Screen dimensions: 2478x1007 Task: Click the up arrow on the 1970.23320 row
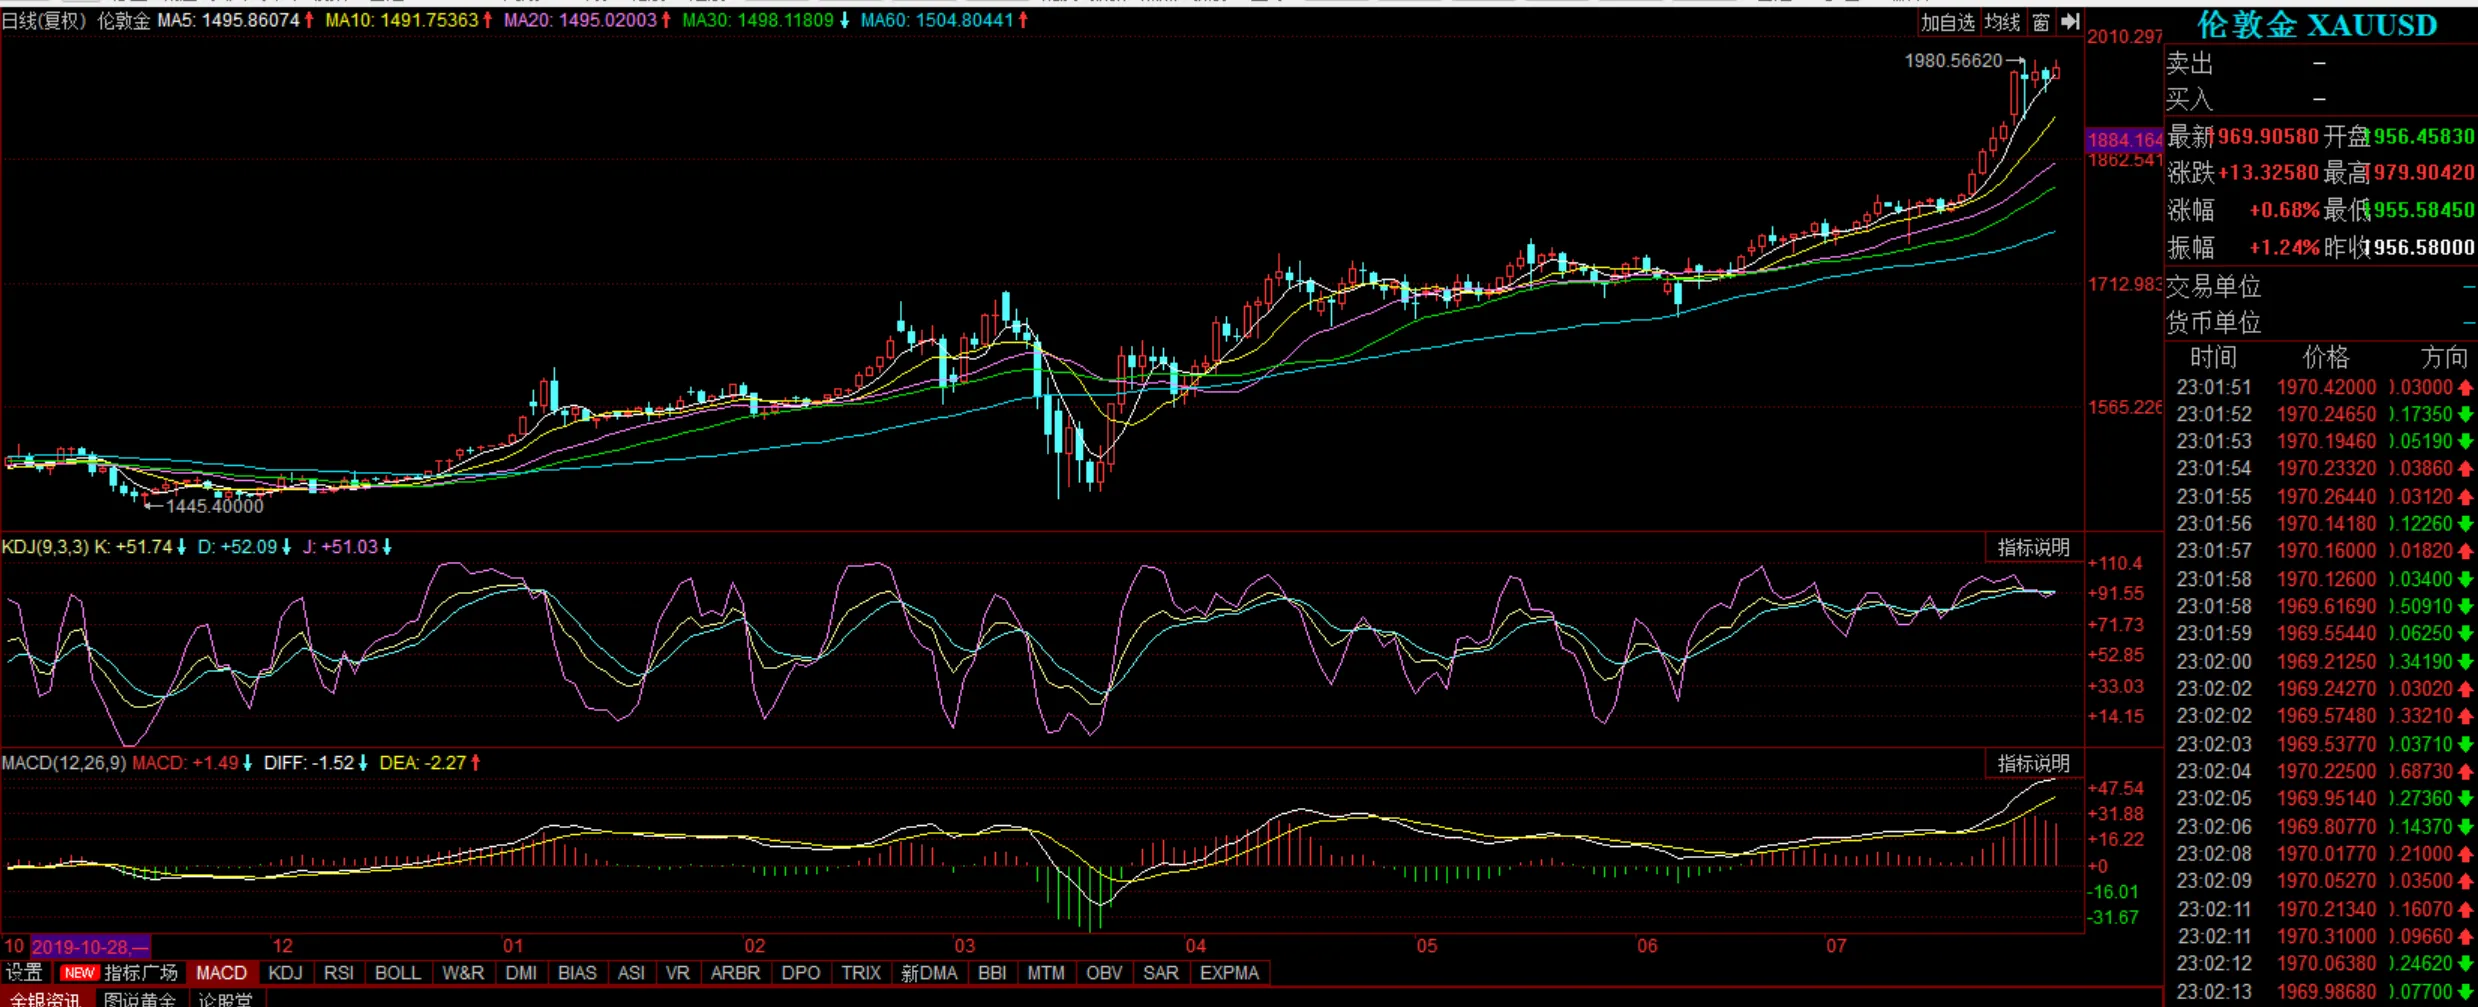coord(2465,469)
